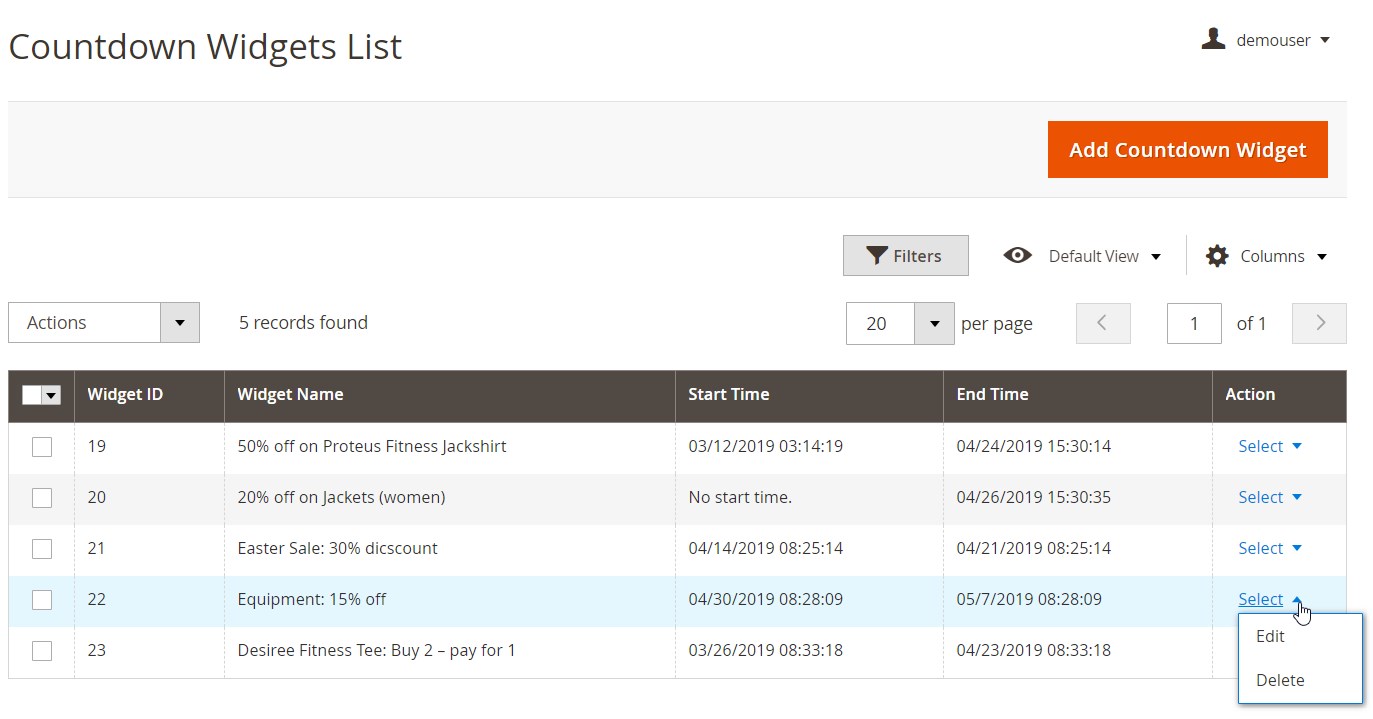Image resolution: width=1373 pixels, height=719 pixels.
Task: Expand the Default View dropdown
Action: (1105, 256)
